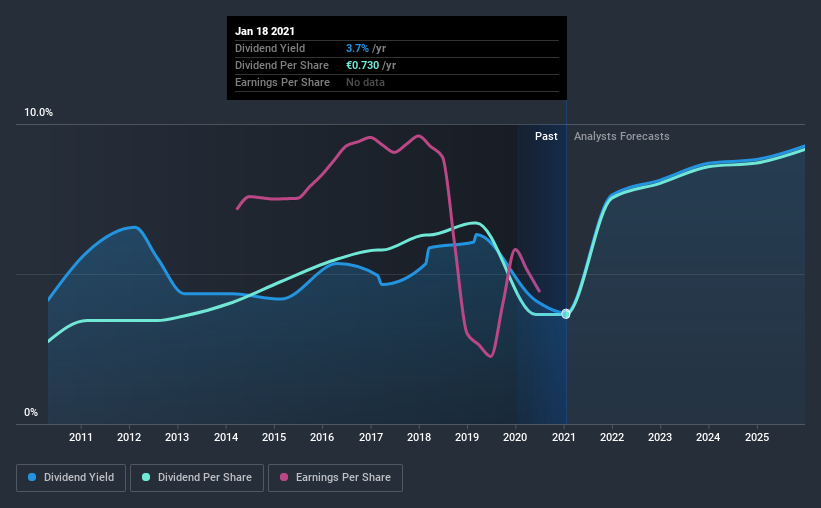This screenshot has width=821, height=508.
Task: Toggle the Dividend Yield legend series
Action: tap(71, 478)
